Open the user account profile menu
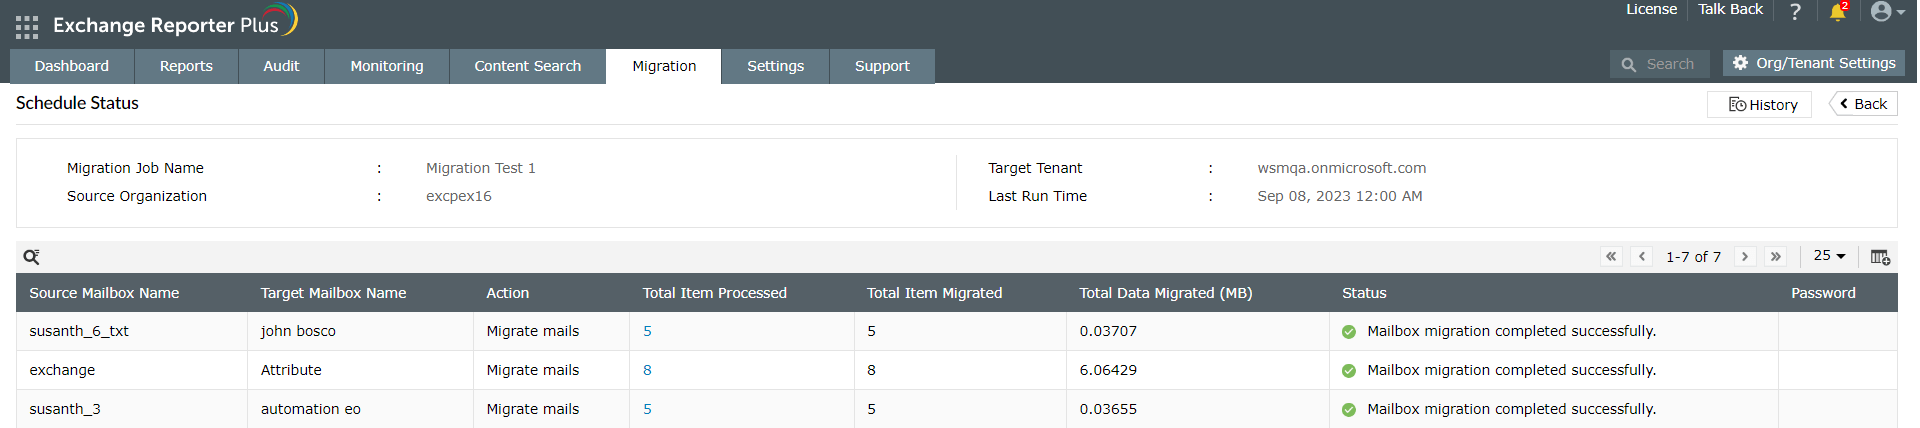Image resolution: width=1920 pixels, height=428 pixels. point(1886,12)
